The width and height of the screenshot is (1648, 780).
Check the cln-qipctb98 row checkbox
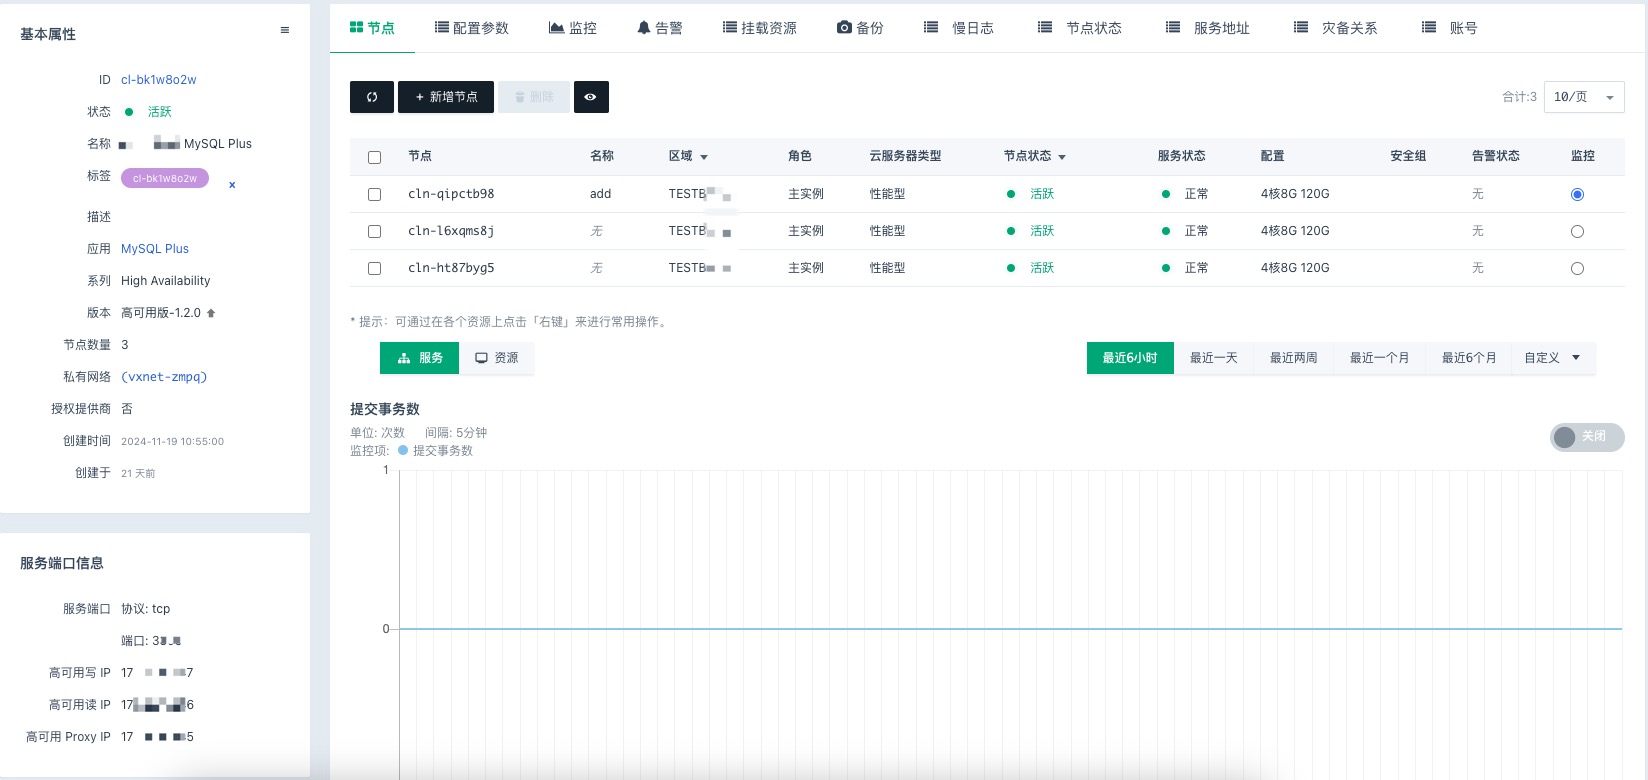click(x=375, y=194)
